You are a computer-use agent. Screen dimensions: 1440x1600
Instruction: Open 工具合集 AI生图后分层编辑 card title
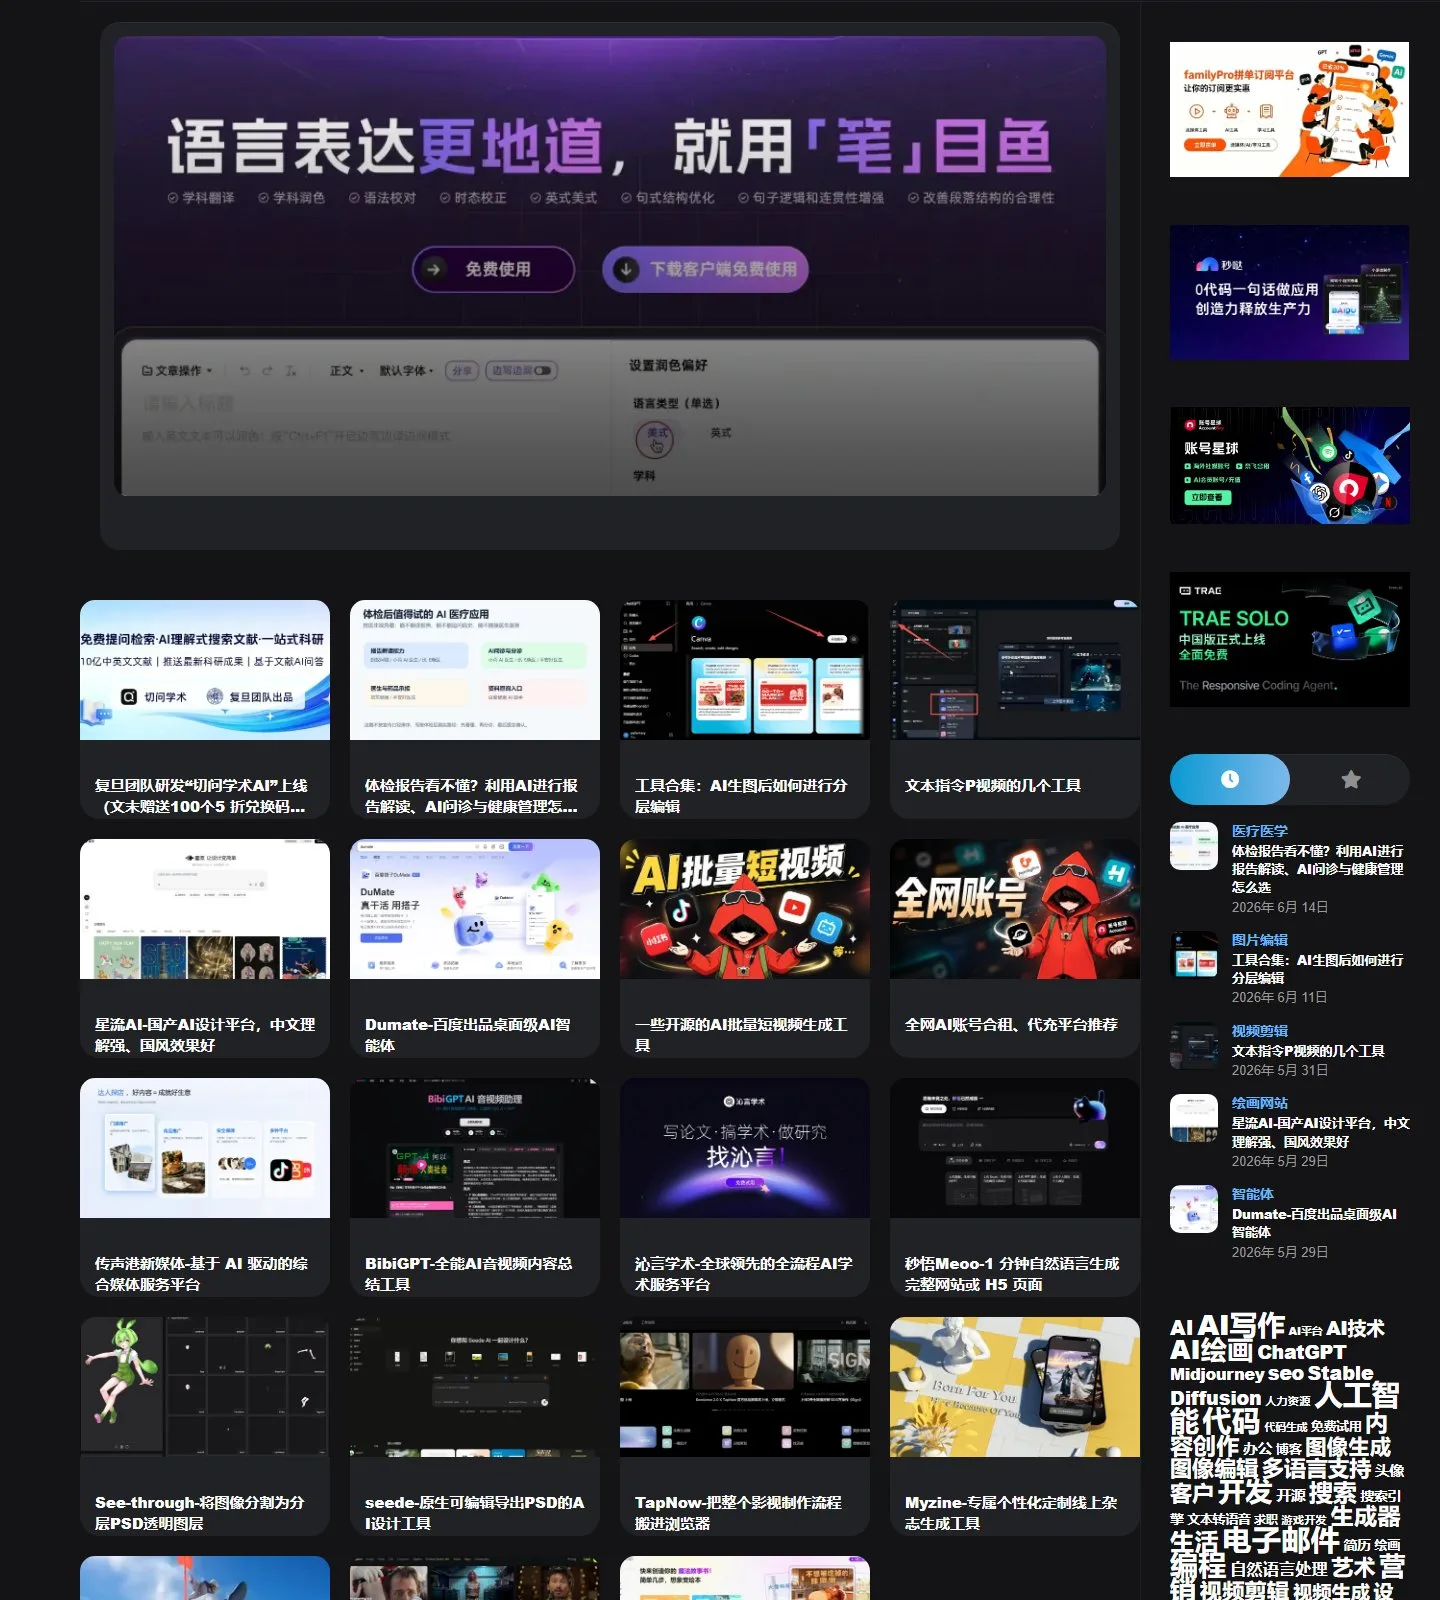[741, 796]
